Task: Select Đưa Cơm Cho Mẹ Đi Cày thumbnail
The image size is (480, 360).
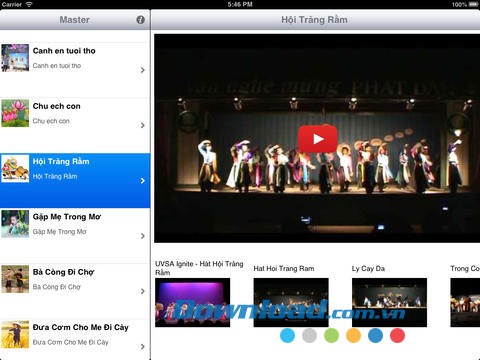Action: coord(15,334)
